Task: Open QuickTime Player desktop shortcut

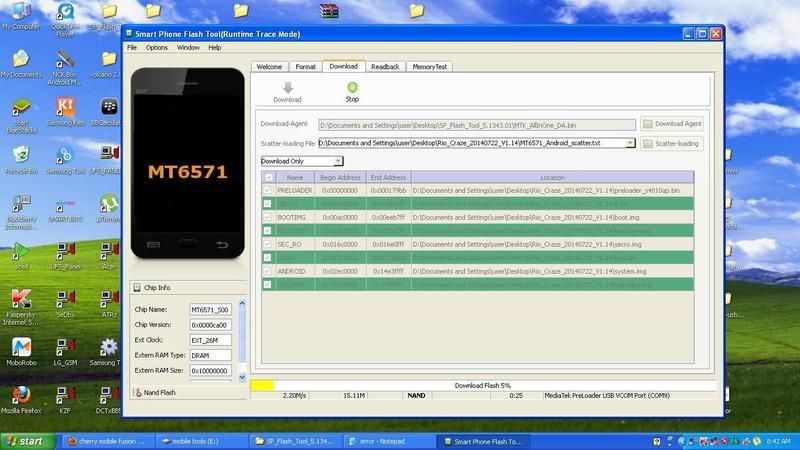Action: (65, 11)
